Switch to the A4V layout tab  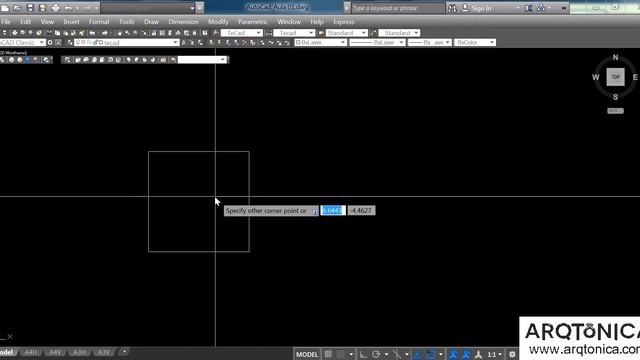point(55,352)
